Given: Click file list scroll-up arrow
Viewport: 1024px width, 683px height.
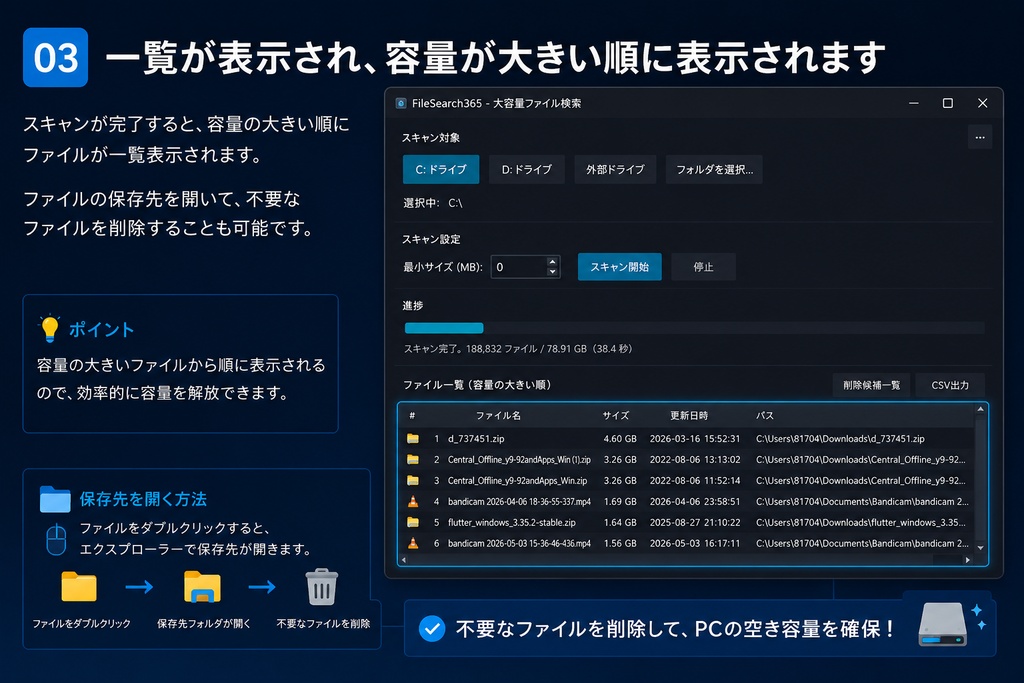Looking at the screenshot, I should tap(980, 409).
